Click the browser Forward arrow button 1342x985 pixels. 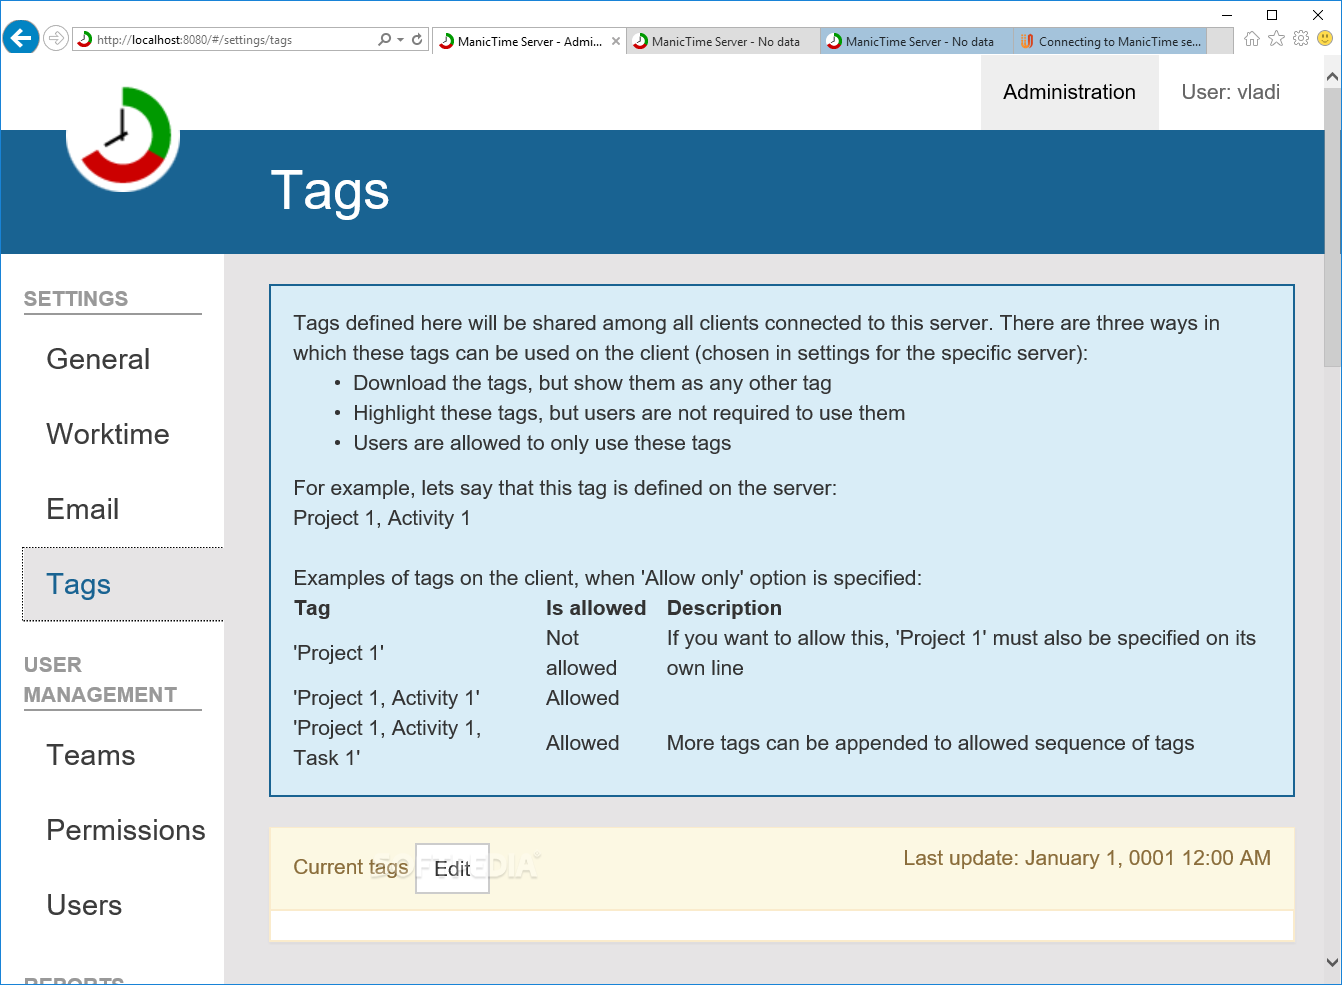click(x=56, y=39)
